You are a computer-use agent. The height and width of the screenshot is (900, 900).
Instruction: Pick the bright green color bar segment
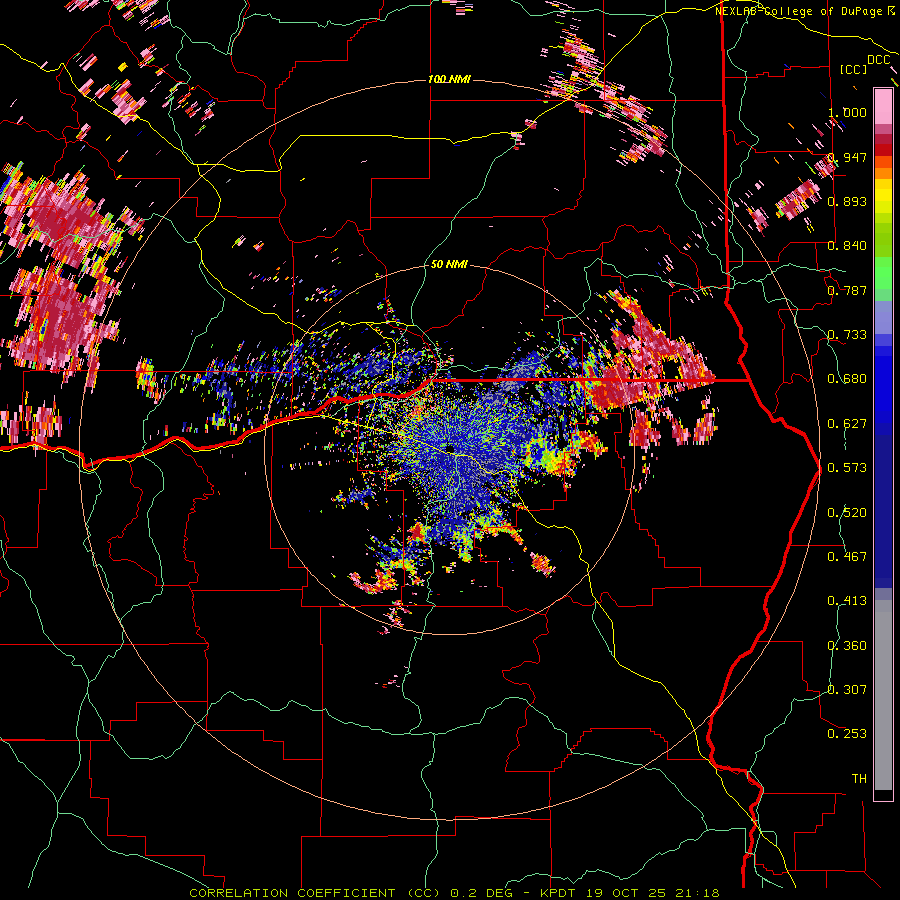(883, 273)
